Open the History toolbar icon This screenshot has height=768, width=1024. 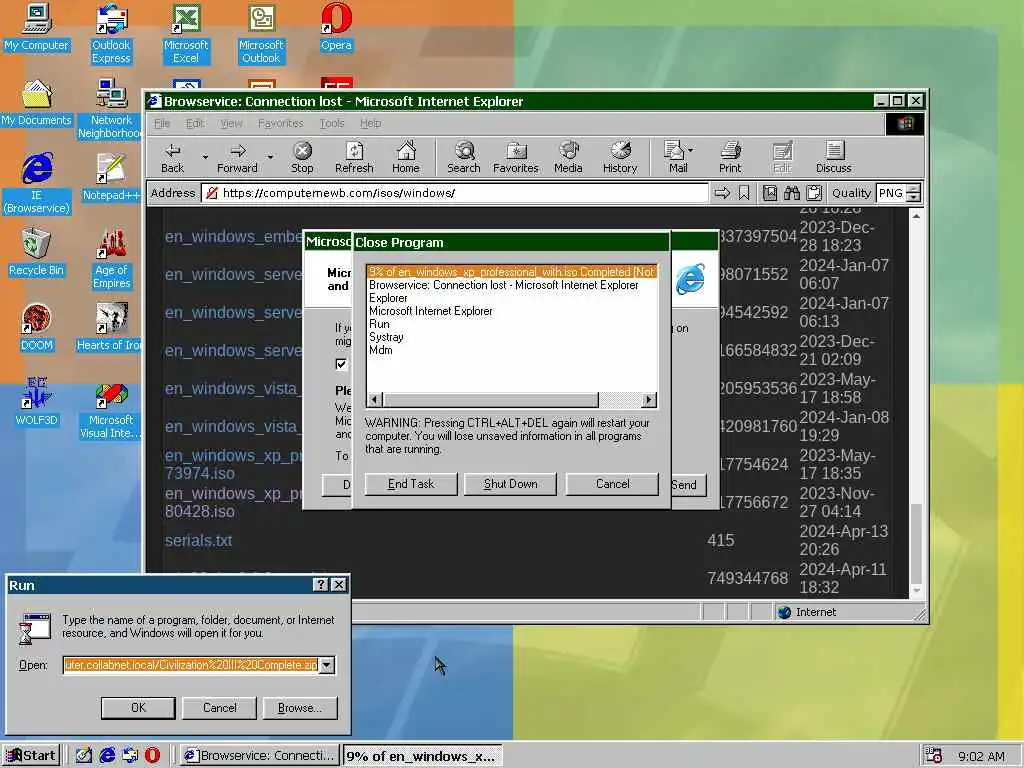coord(620,157)
